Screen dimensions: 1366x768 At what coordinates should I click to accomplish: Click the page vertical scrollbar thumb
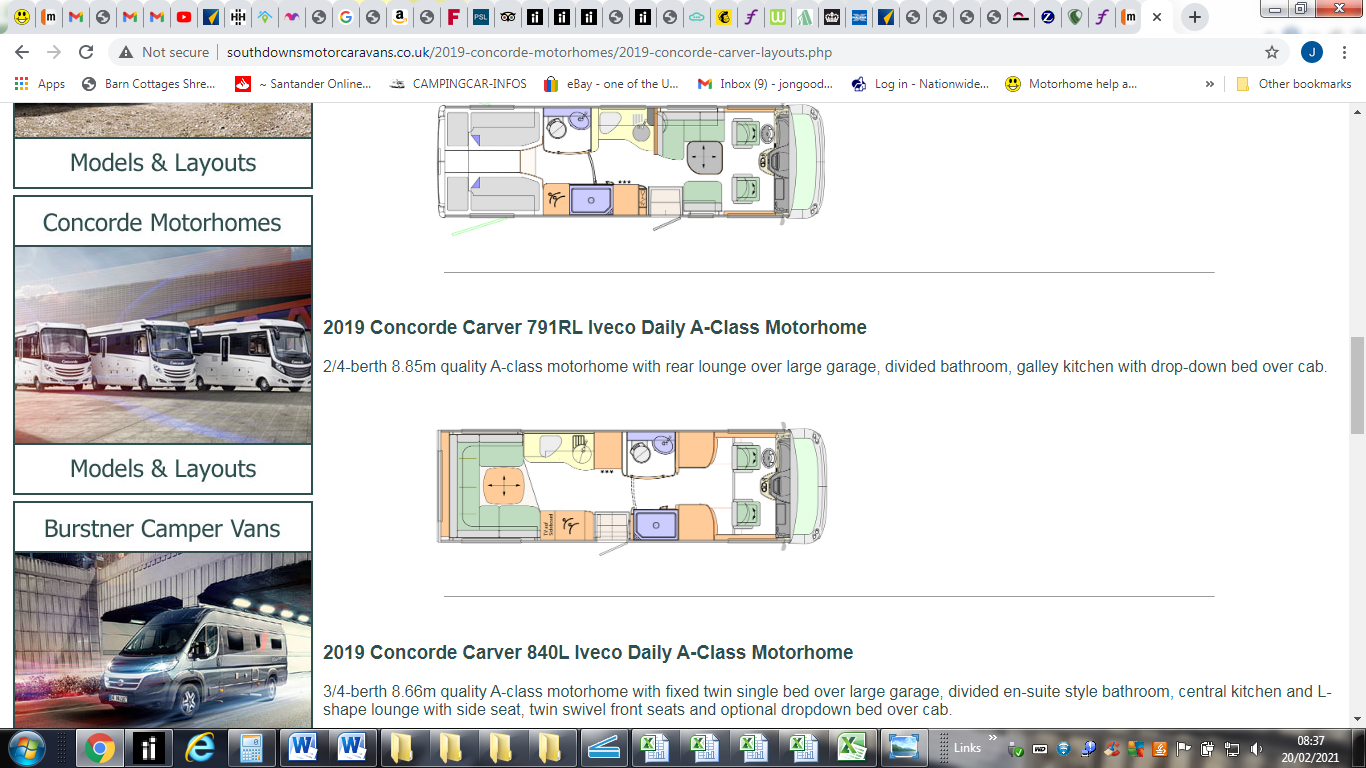[1357, 385]
